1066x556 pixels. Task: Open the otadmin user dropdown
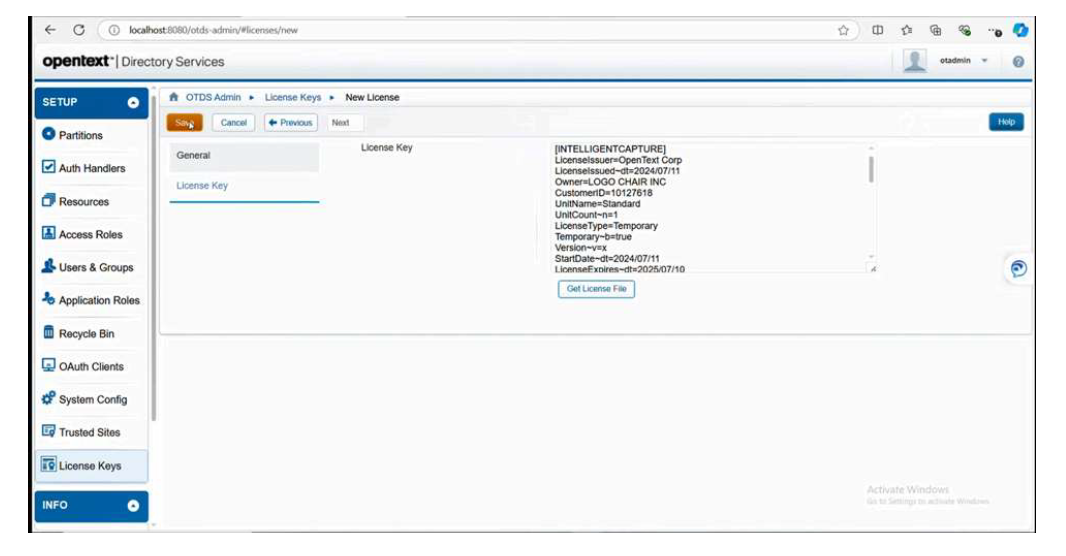click(x=984, y=62)
